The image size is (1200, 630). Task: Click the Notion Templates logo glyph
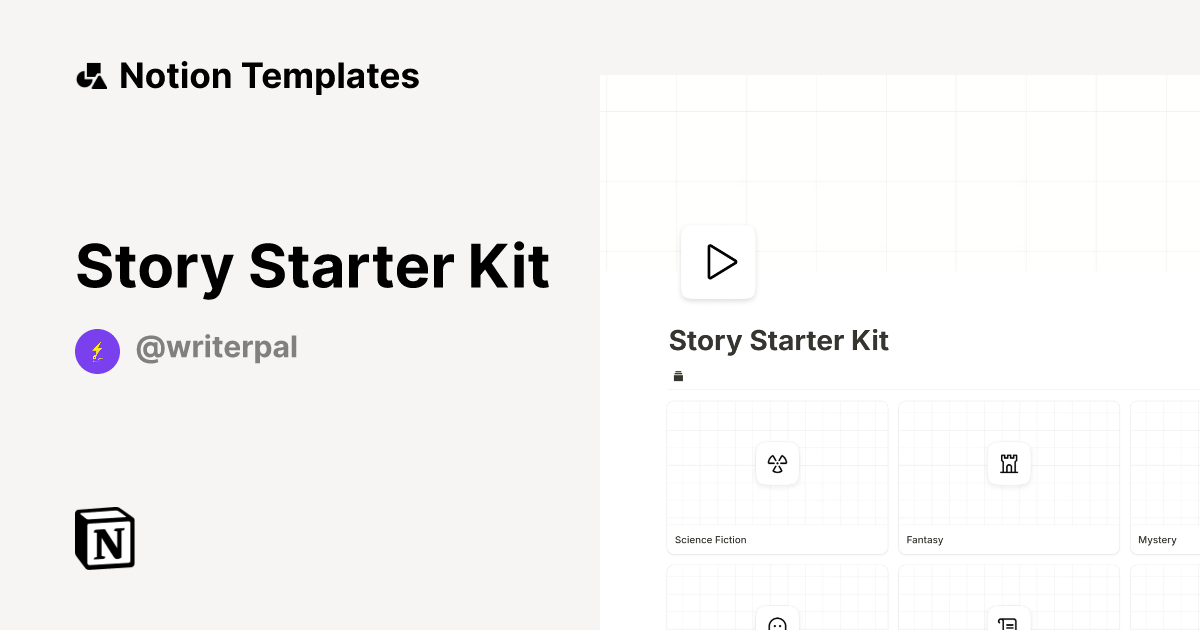[91, 75]
